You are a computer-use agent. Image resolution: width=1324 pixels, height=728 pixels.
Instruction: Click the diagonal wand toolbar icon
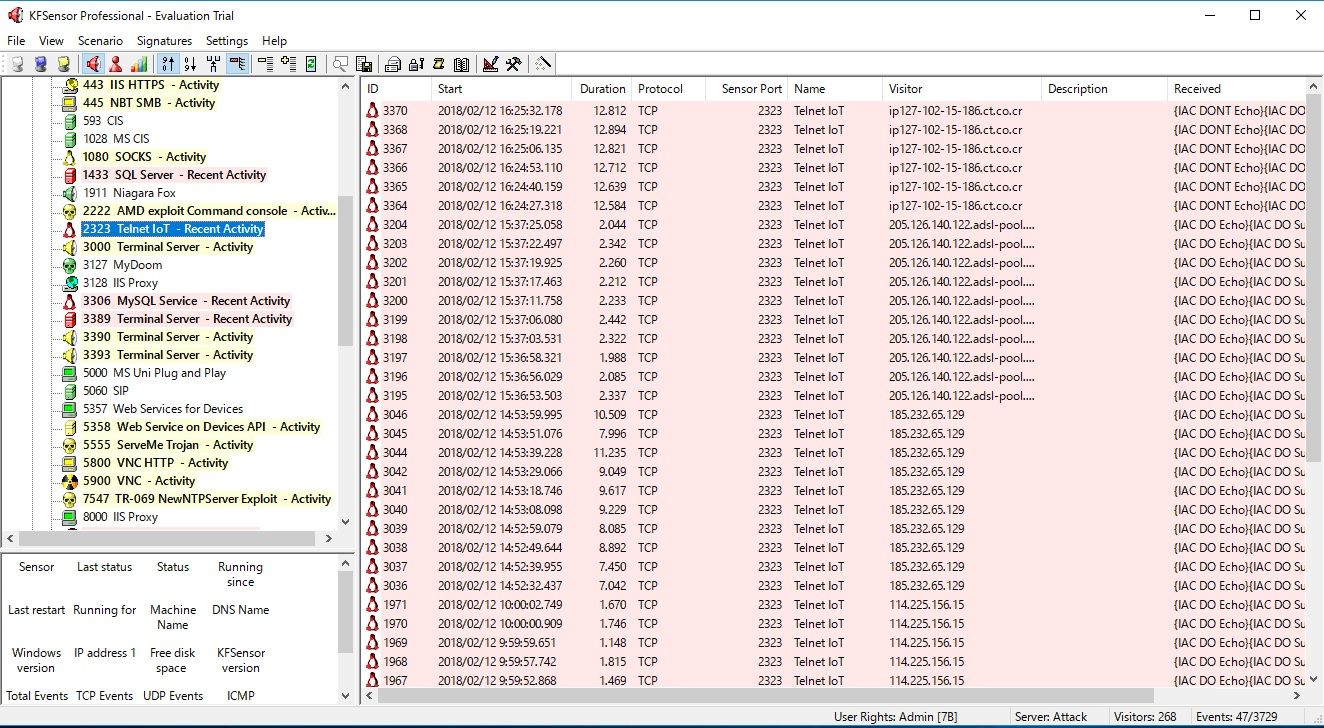[x=543, y=64]
